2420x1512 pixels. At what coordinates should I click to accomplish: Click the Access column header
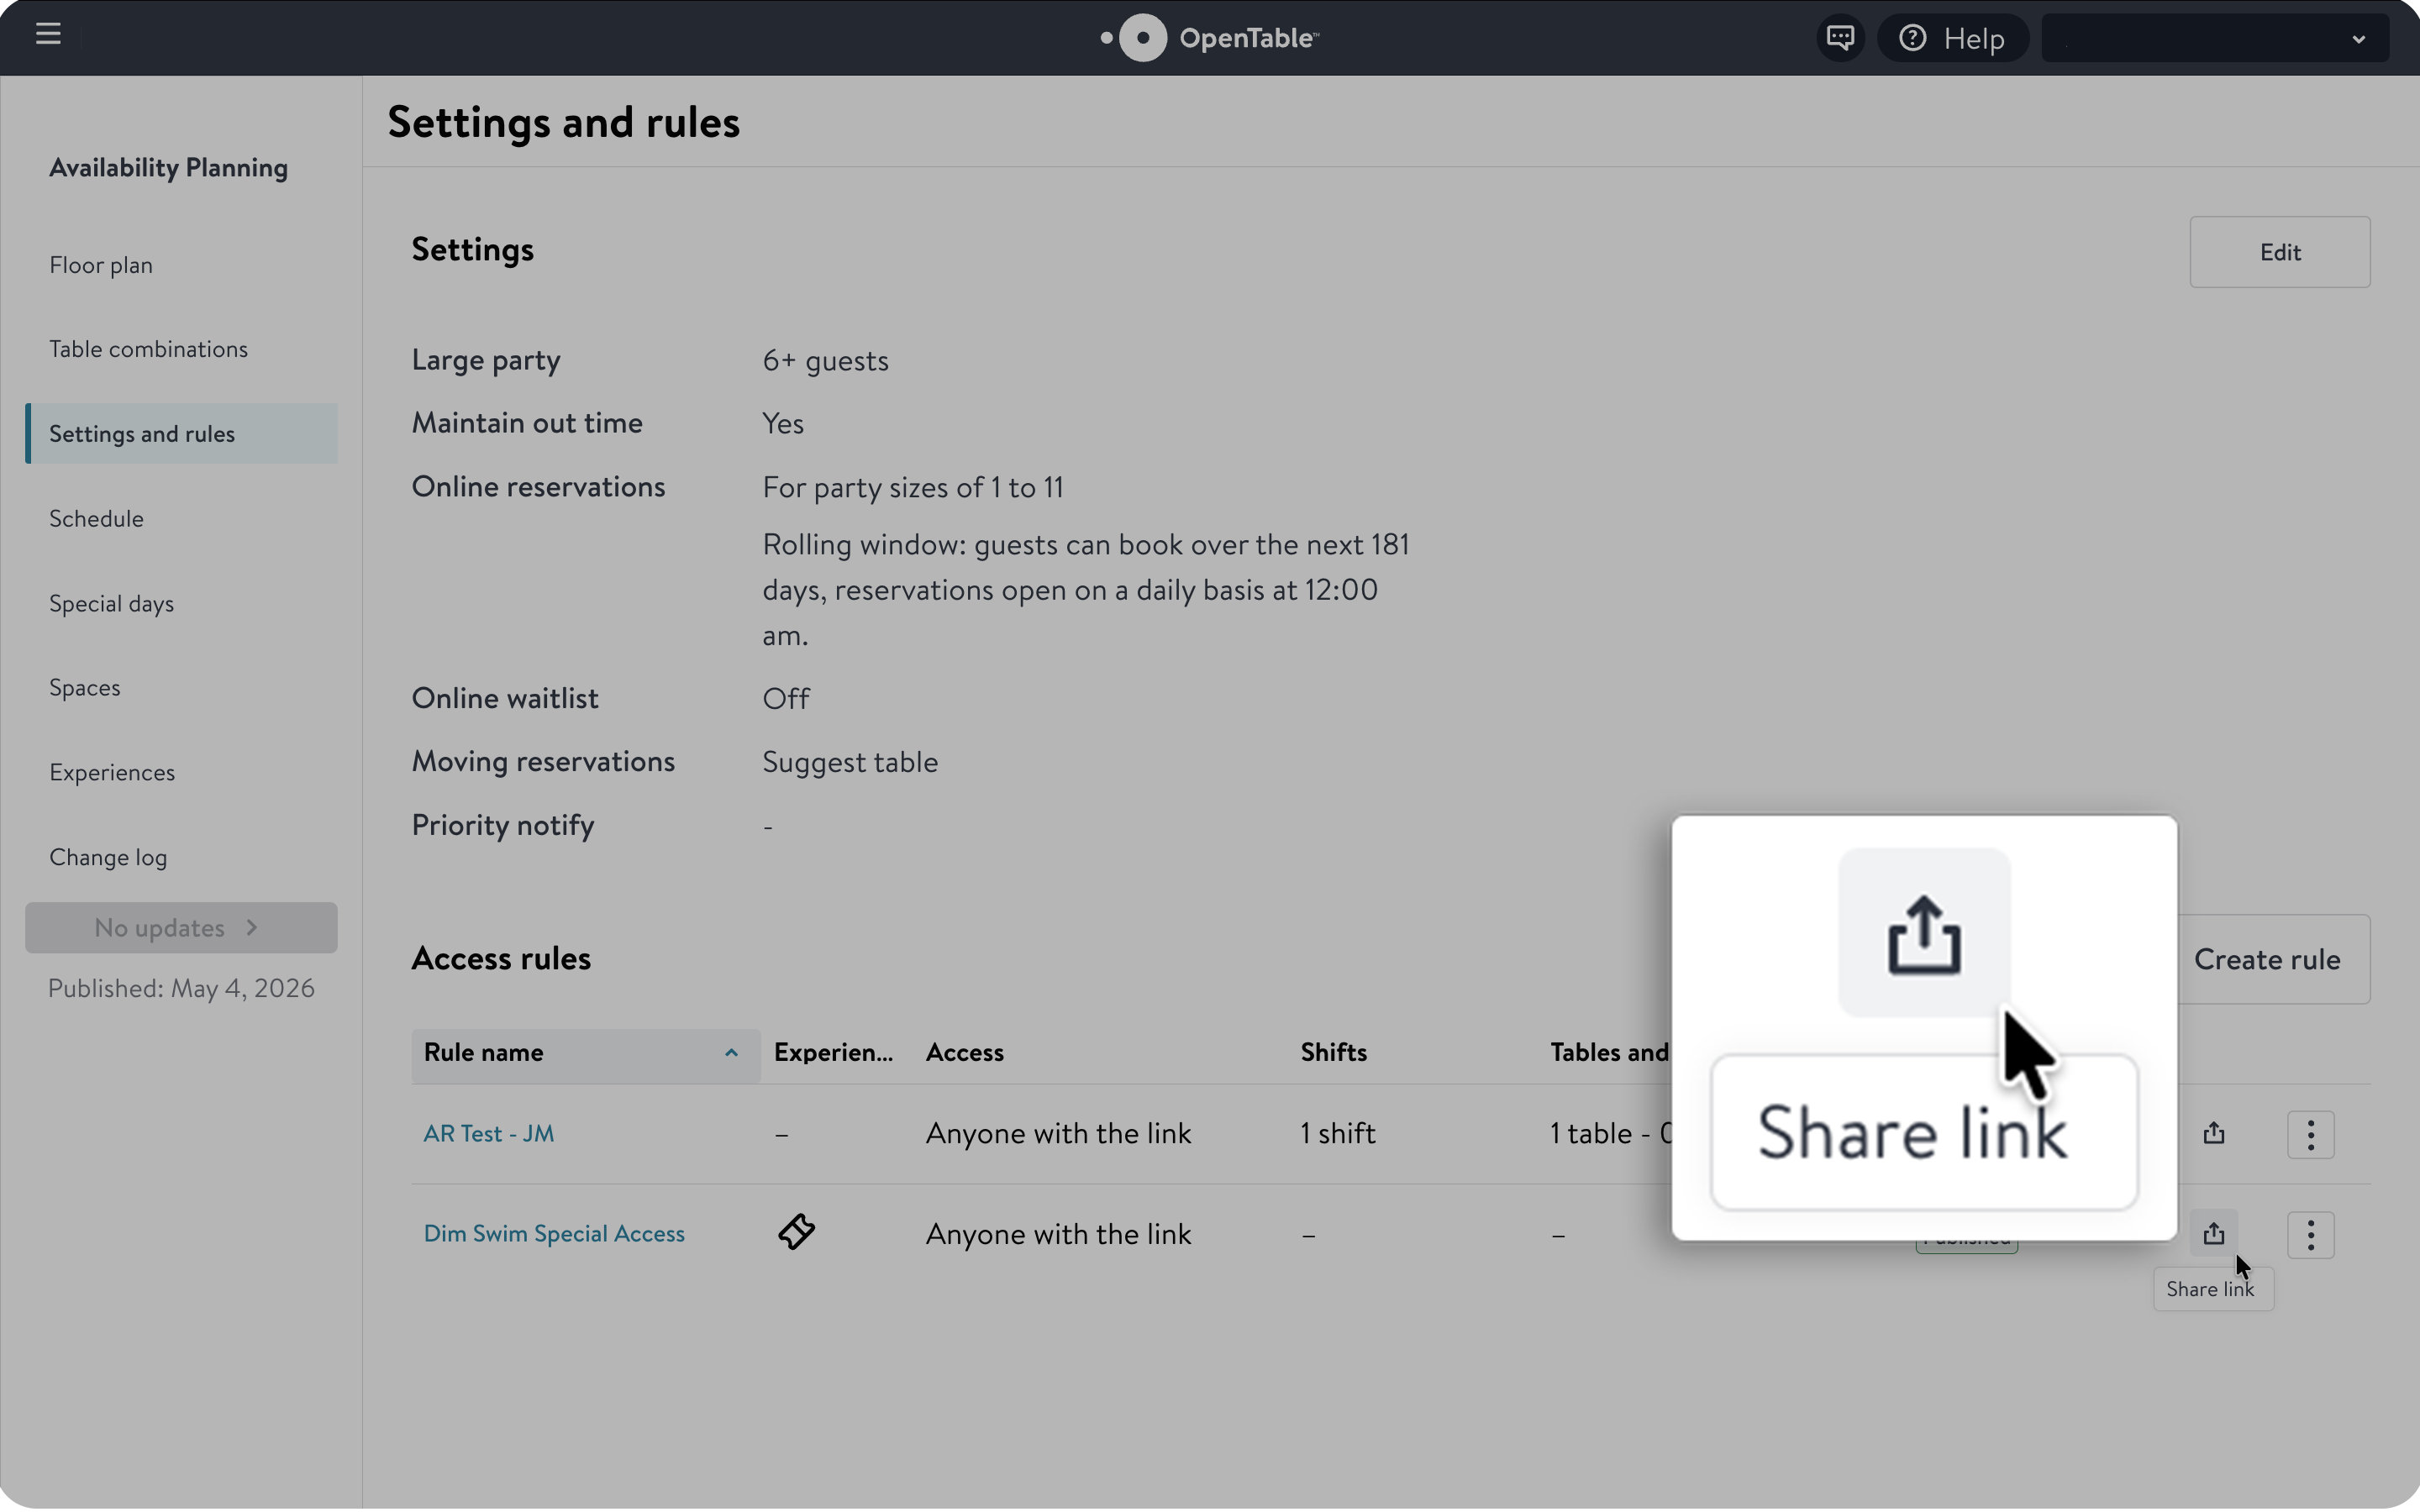pyautogui.click(x=964, y=1052)
